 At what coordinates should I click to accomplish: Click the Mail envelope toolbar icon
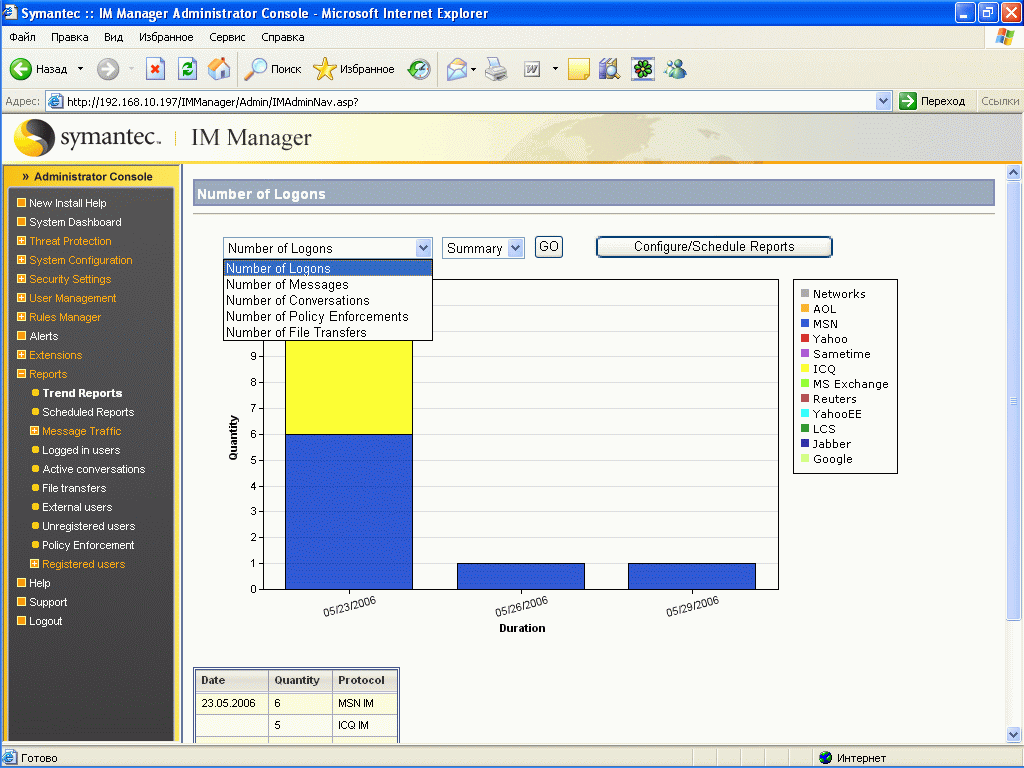click(456, 69)
